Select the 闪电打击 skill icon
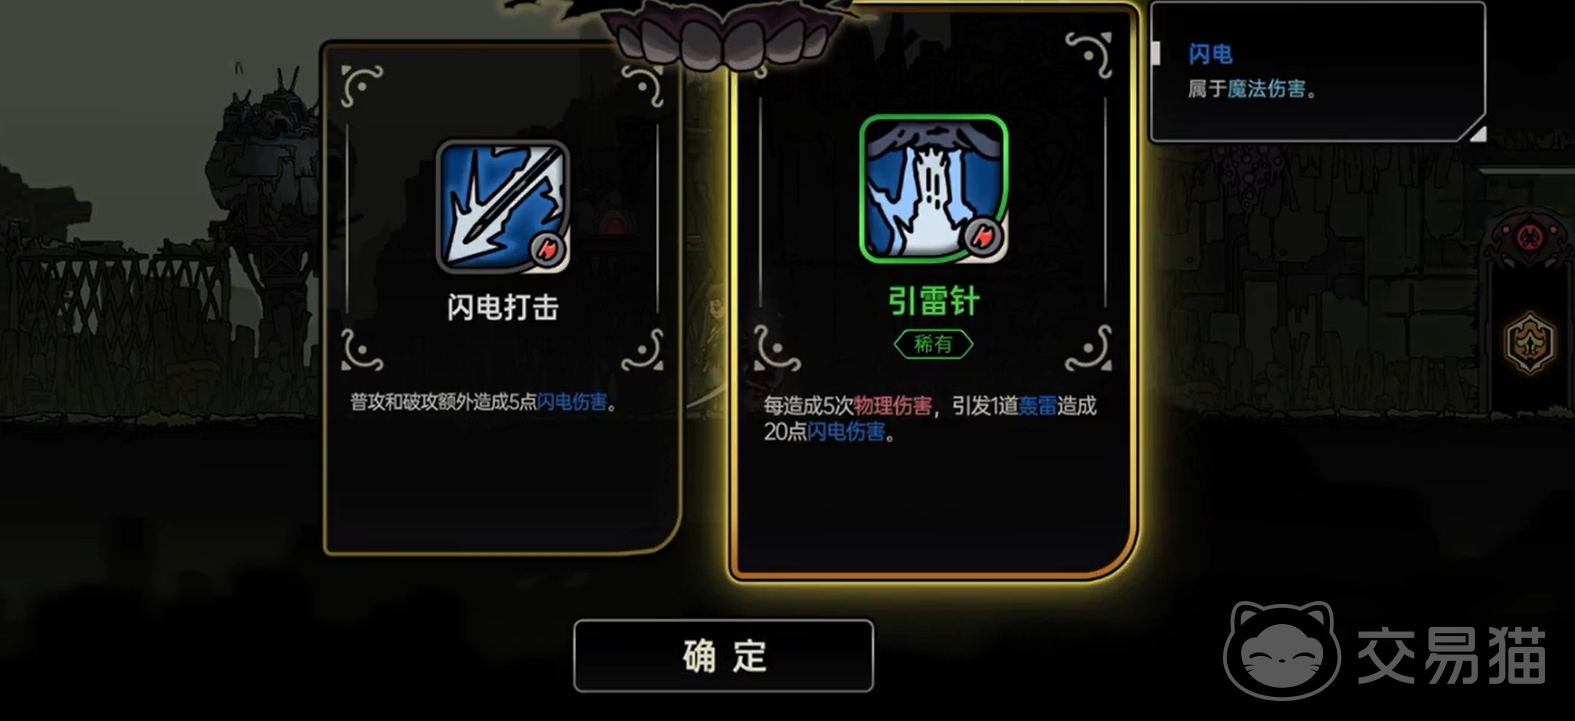This screenshot has height=721, width=1575. coord(503,206)
